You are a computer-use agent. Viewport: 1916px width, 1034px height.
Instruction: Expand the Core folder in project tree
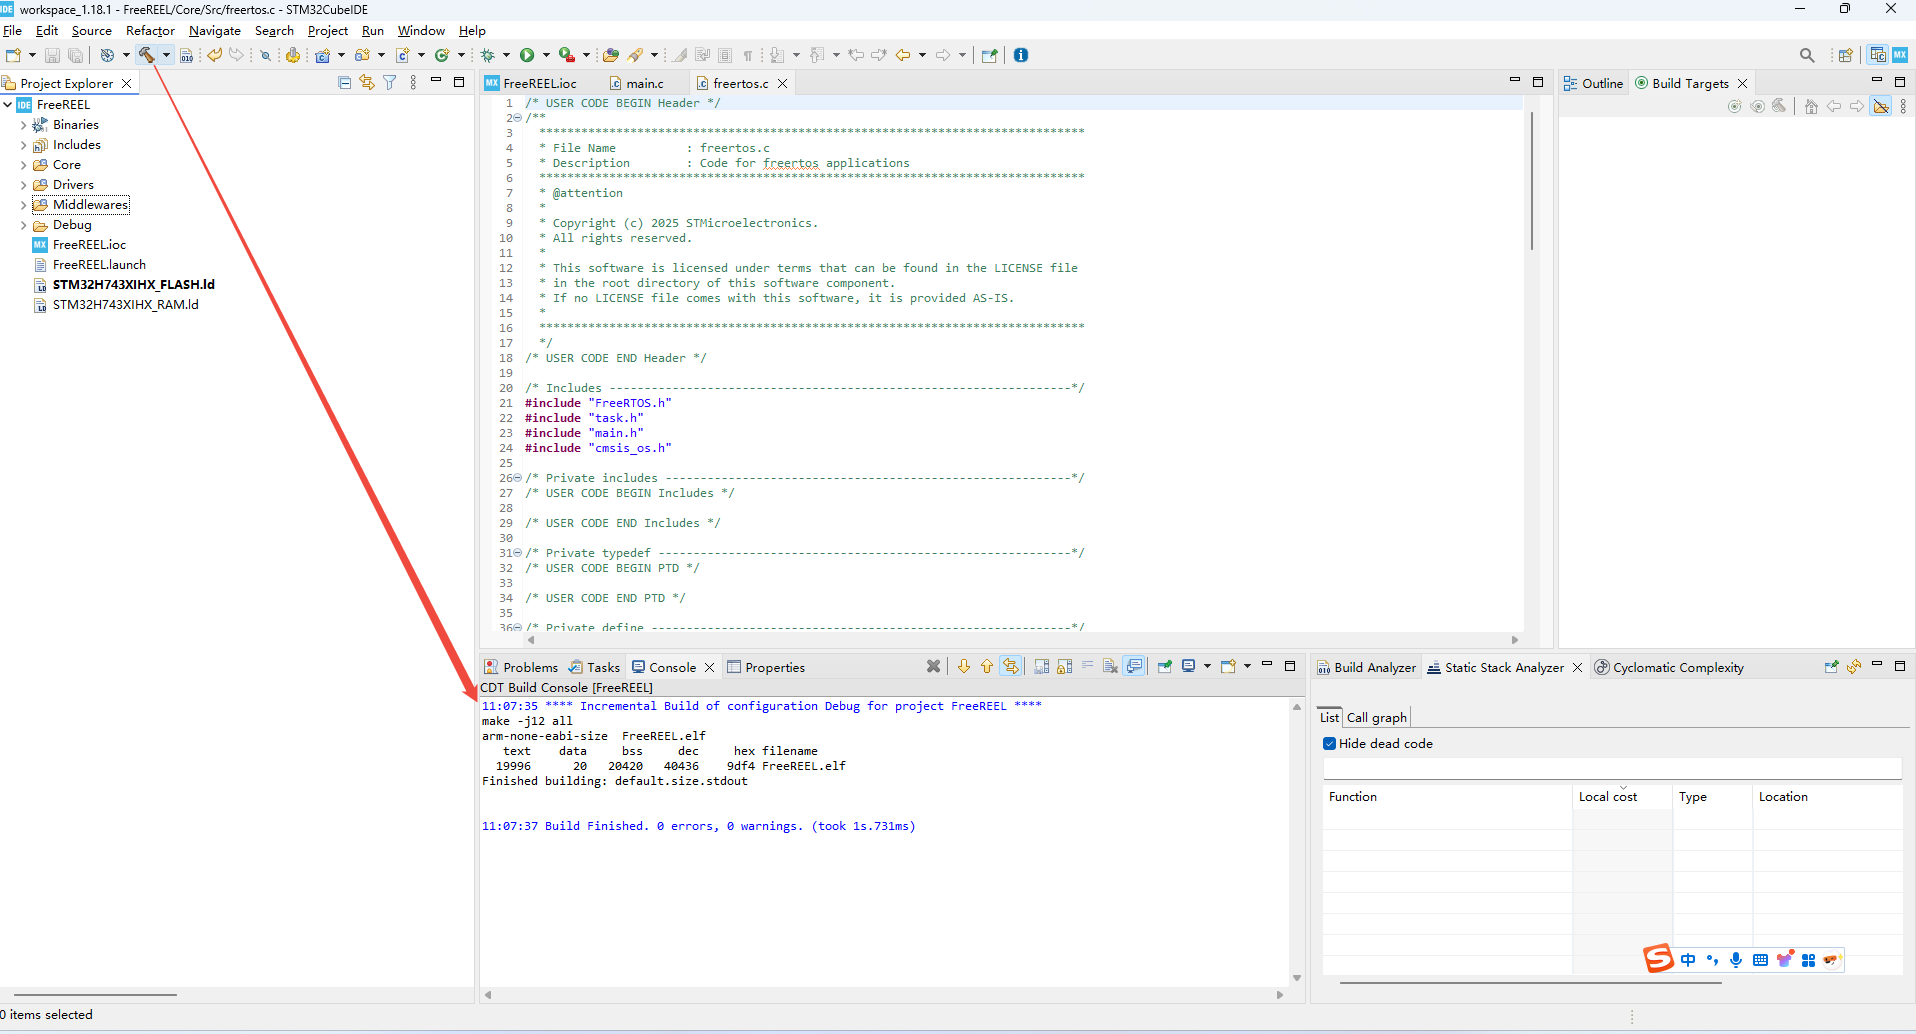(x=23, y=165)
